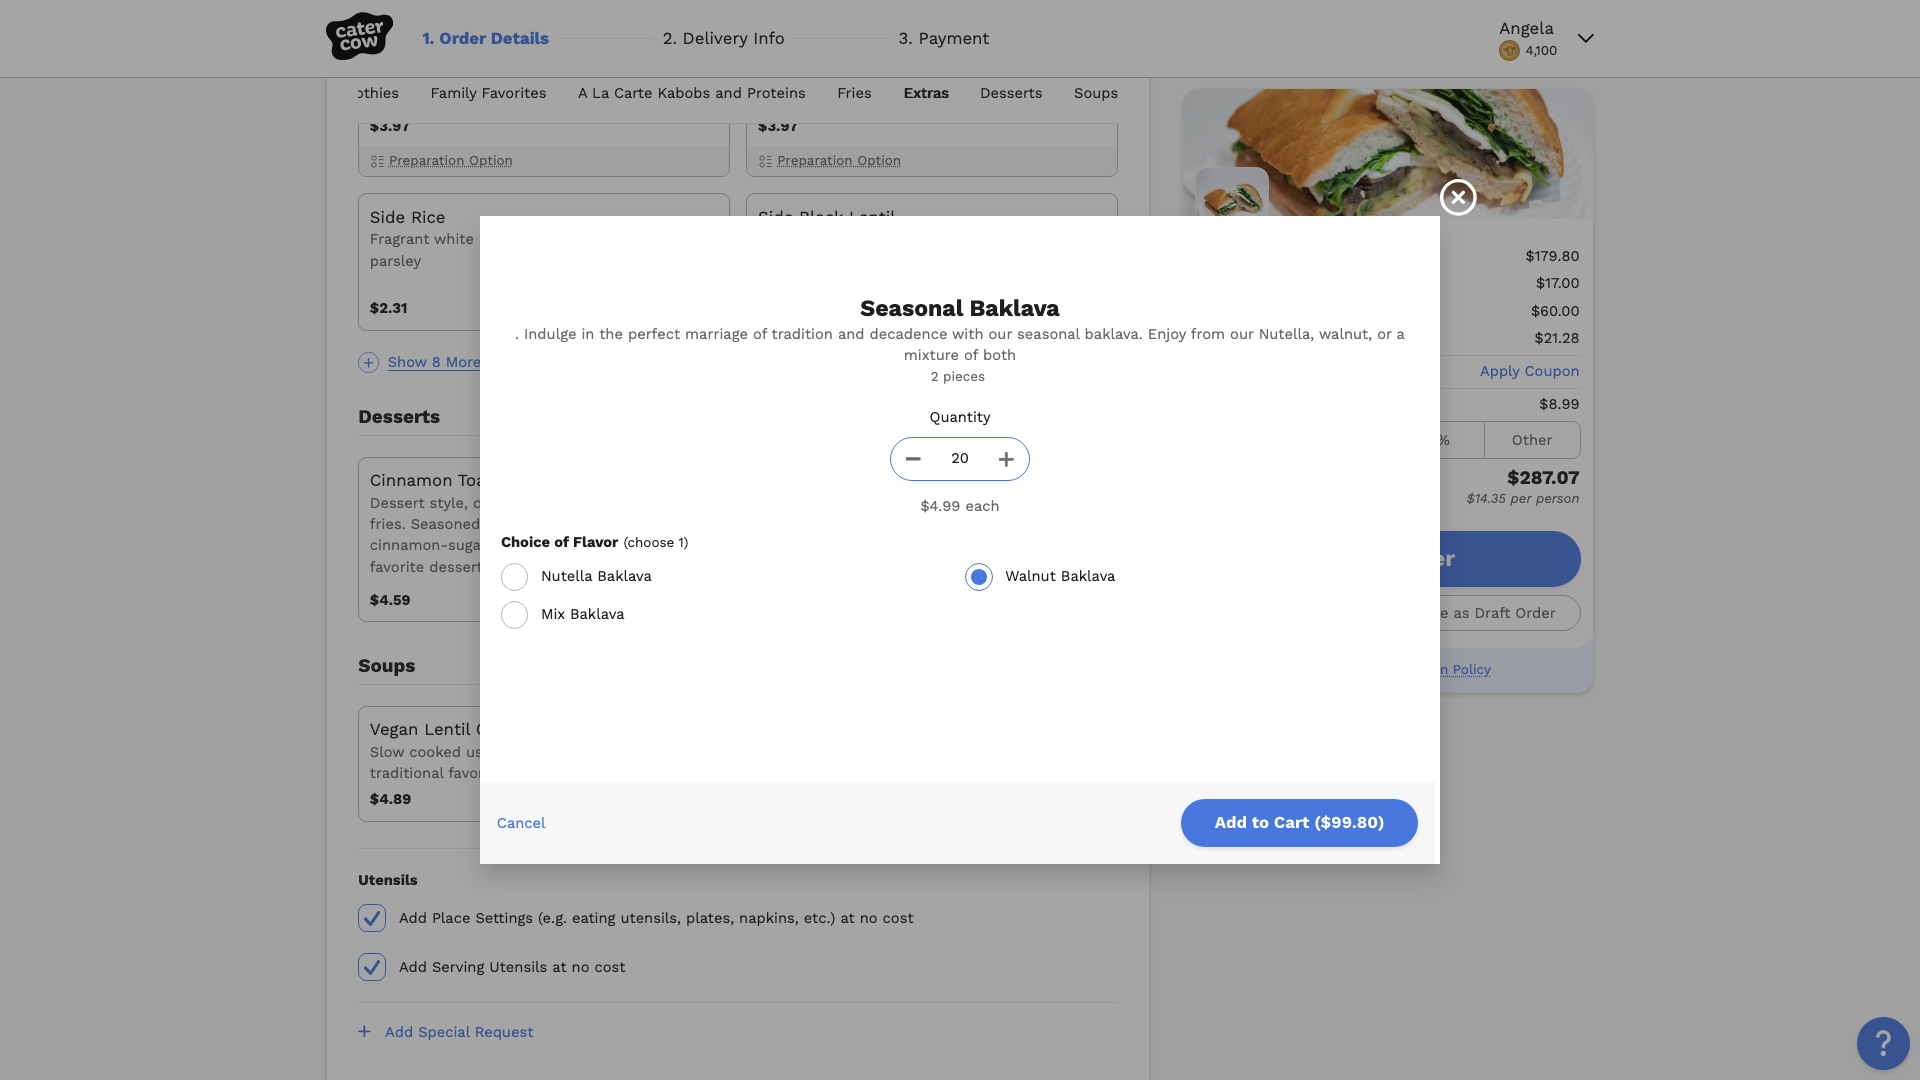The height and width of the screenshot is (1080, 1920).
Task: Select Nutella Baklava flavor
Action: (514, 577)
